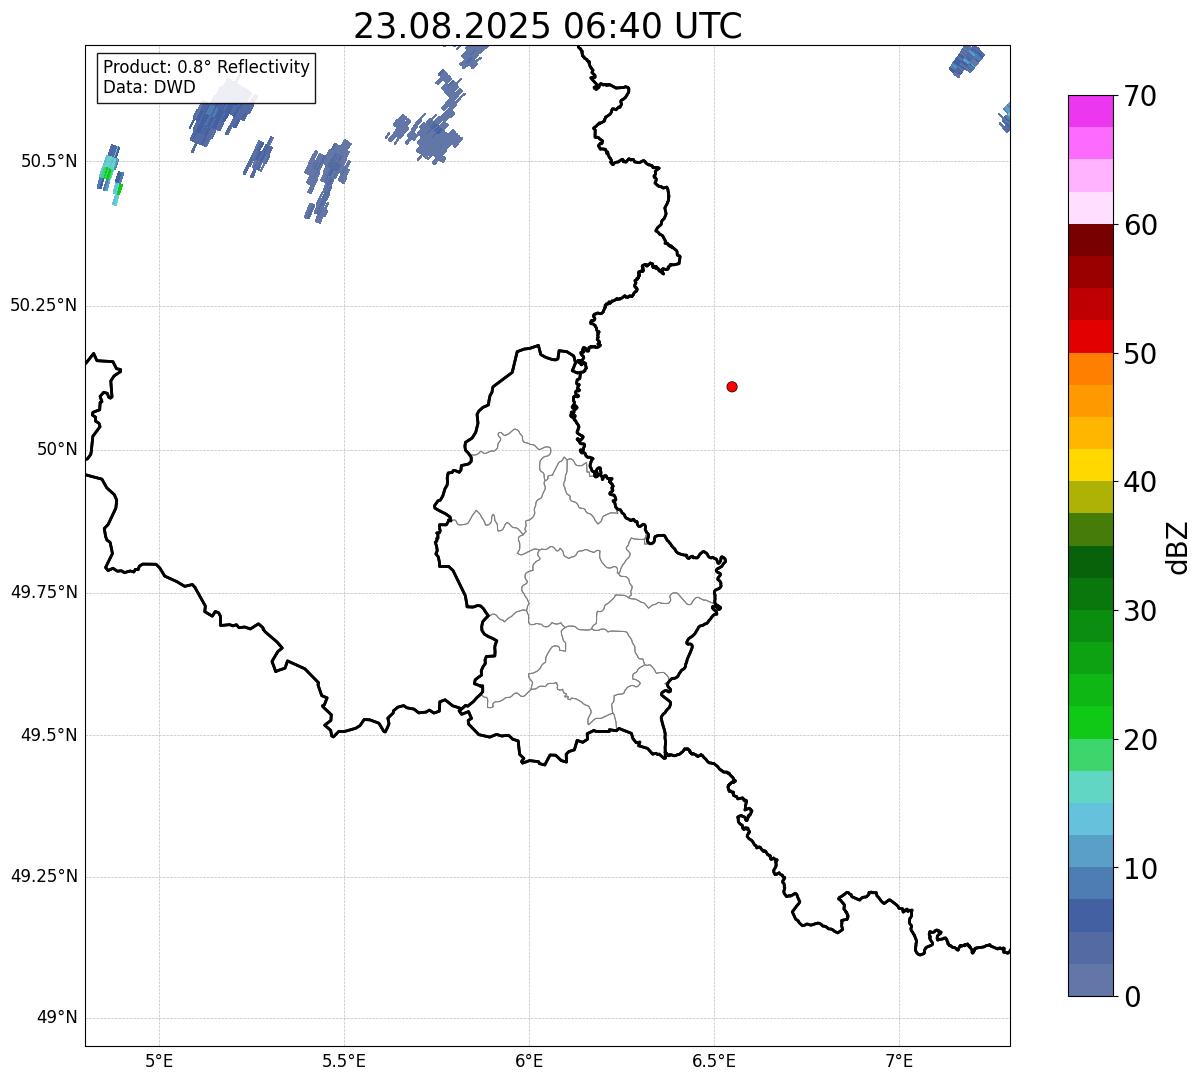This screenshot has height=1081, width=1202.
Task: Click the 5°E longitude label
Action: click(x=159, y=1060)
